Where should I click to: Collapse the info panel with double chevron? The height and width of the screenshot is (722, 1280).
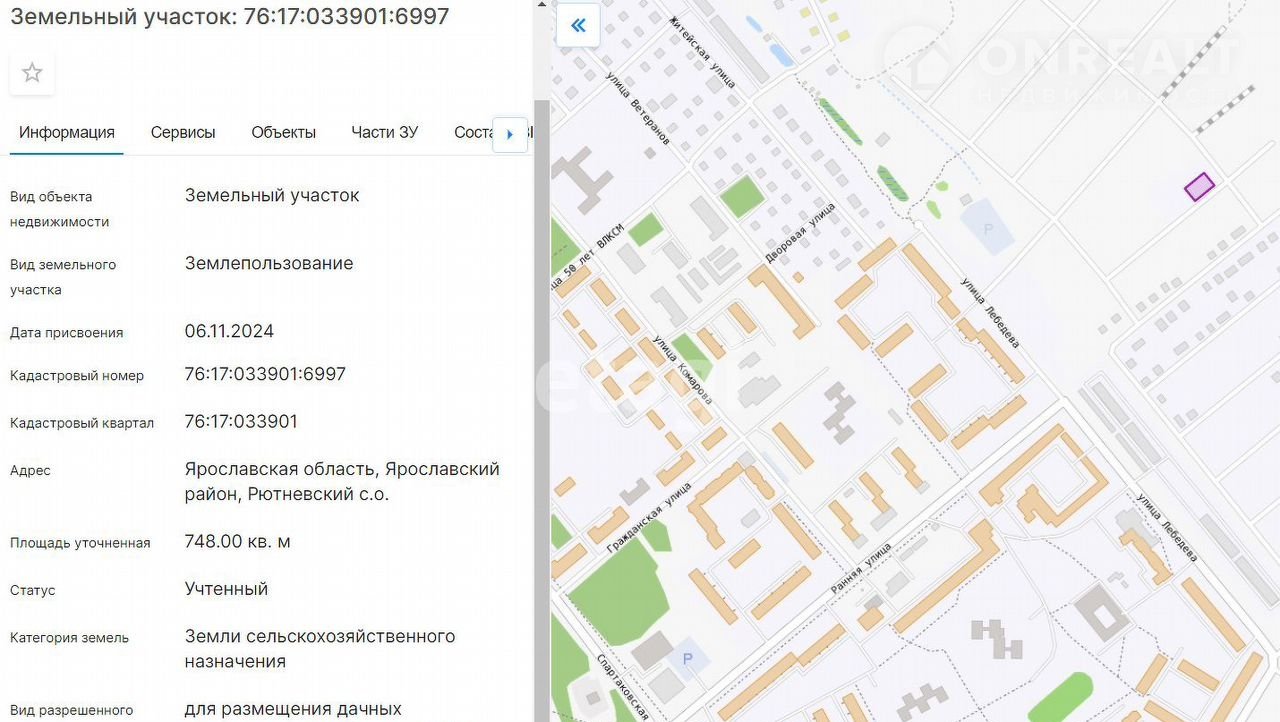pos(578,26)
